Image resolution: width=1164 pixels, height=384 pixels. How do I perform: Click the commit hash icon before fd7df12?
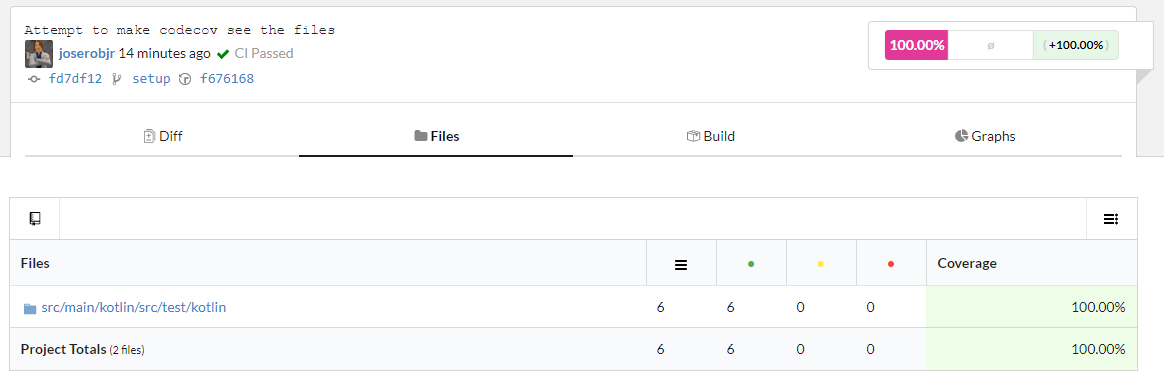tap(33, 79)
